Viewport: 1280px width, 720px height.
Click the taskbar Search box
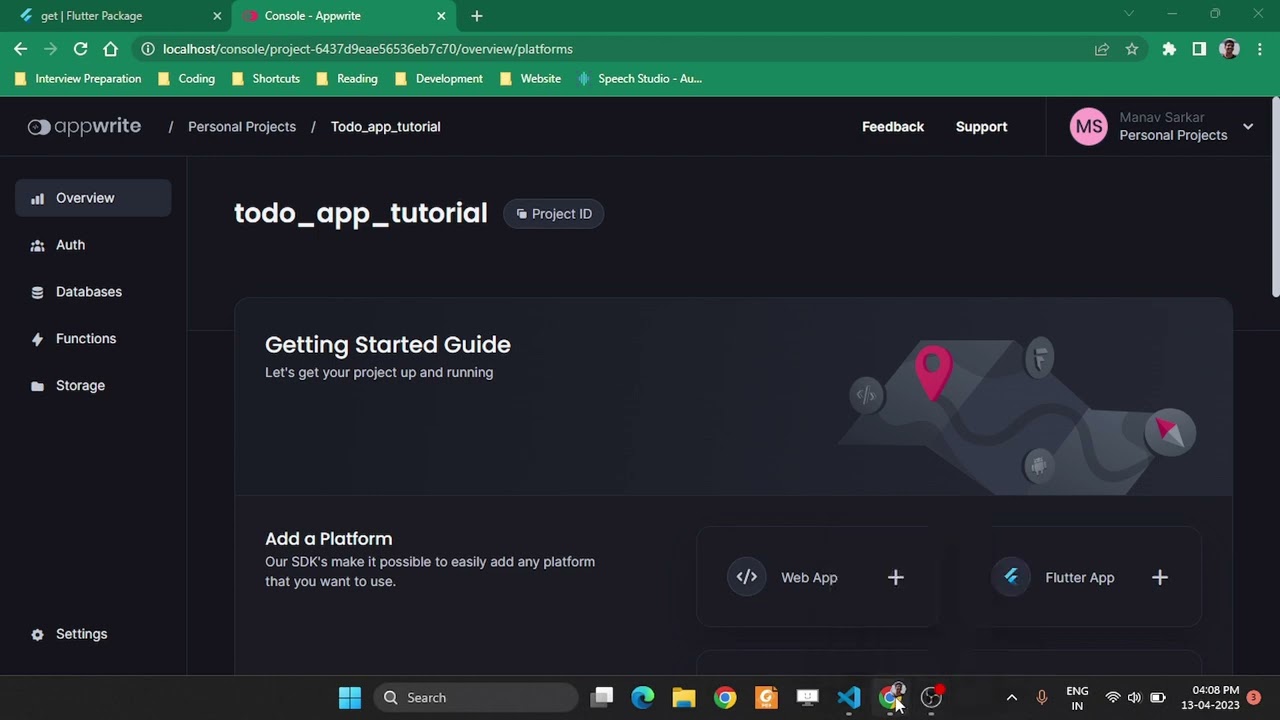(476, 698)
